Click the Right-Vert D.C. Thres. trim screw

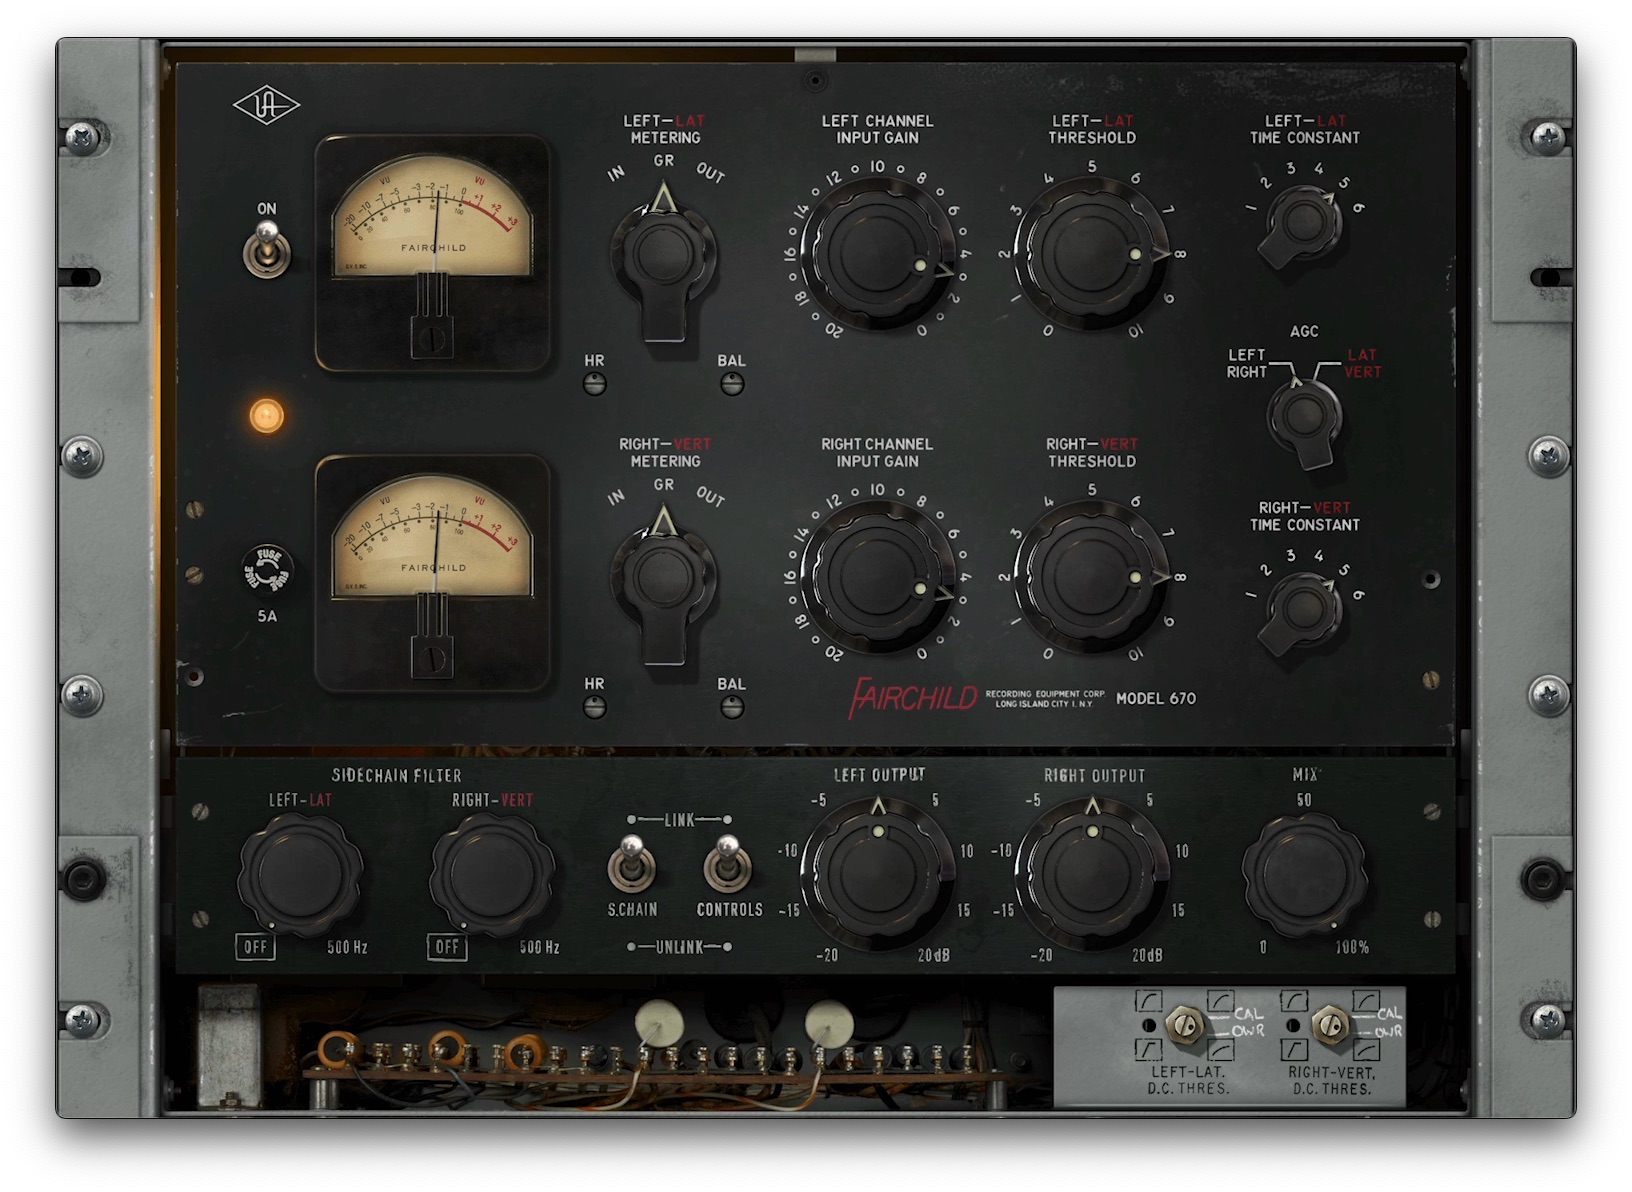(1330, 1026)
